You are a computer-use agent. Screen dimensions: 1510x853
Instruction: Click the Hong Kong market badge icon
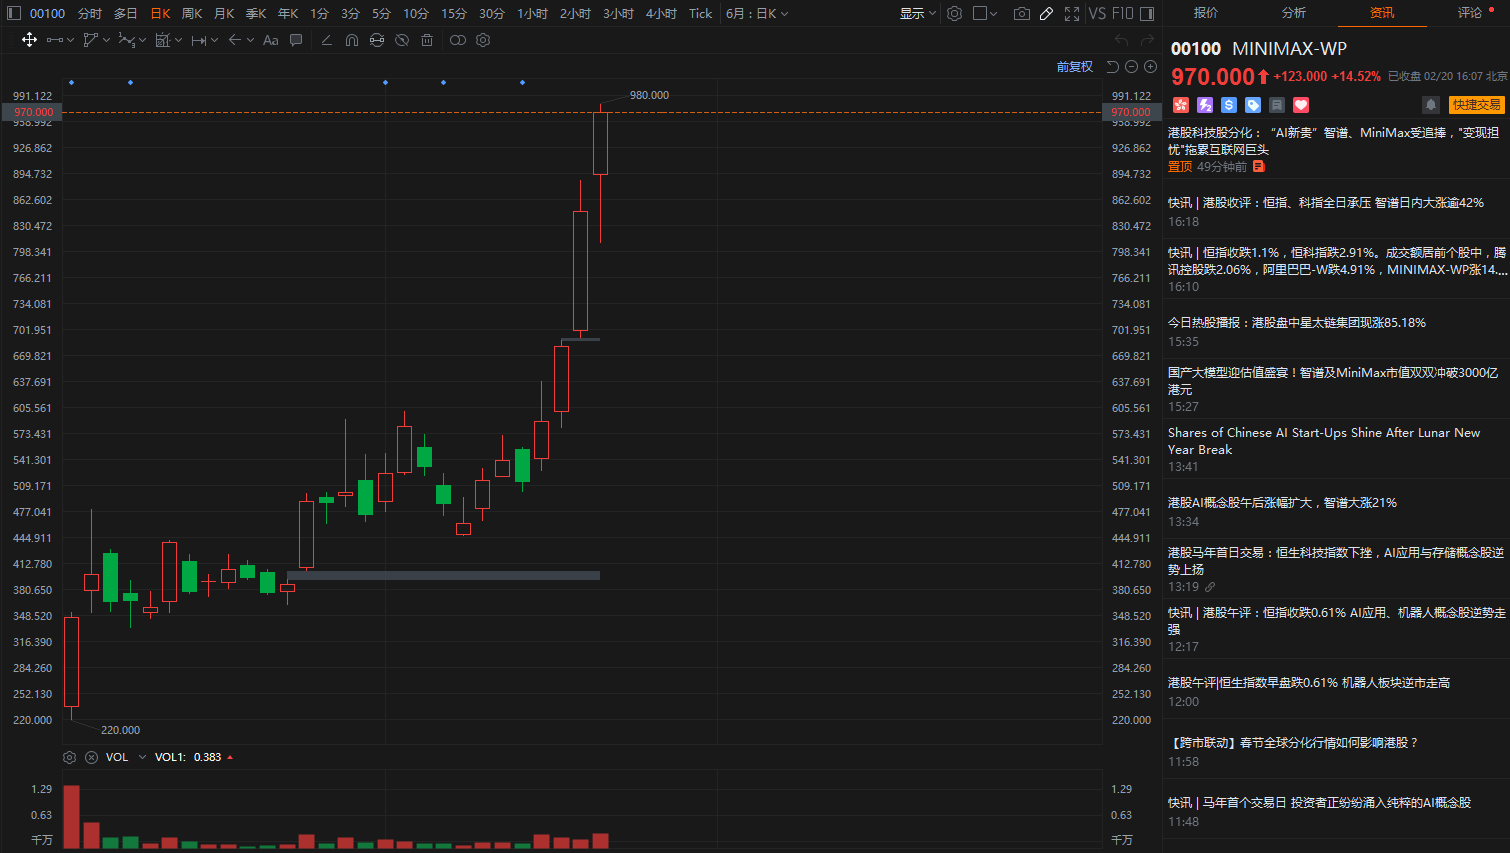coord(1181,104)
